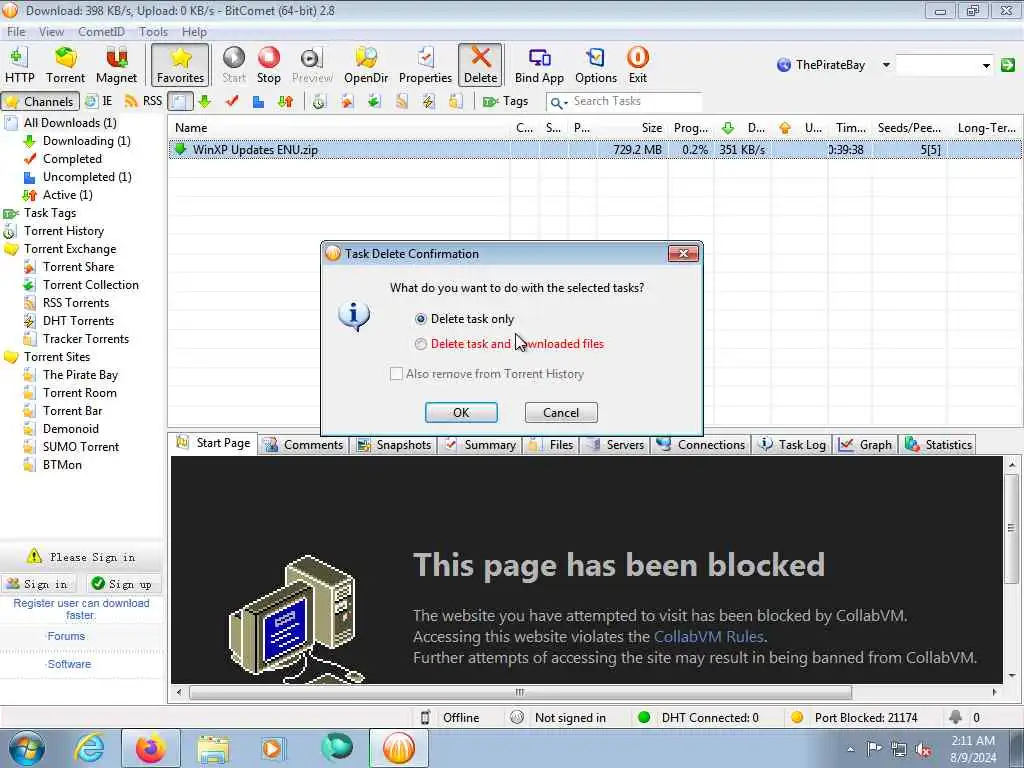Click the IE button in second toolbar
The width and height of the screenshot is (1024, 768).
(99, 101)
